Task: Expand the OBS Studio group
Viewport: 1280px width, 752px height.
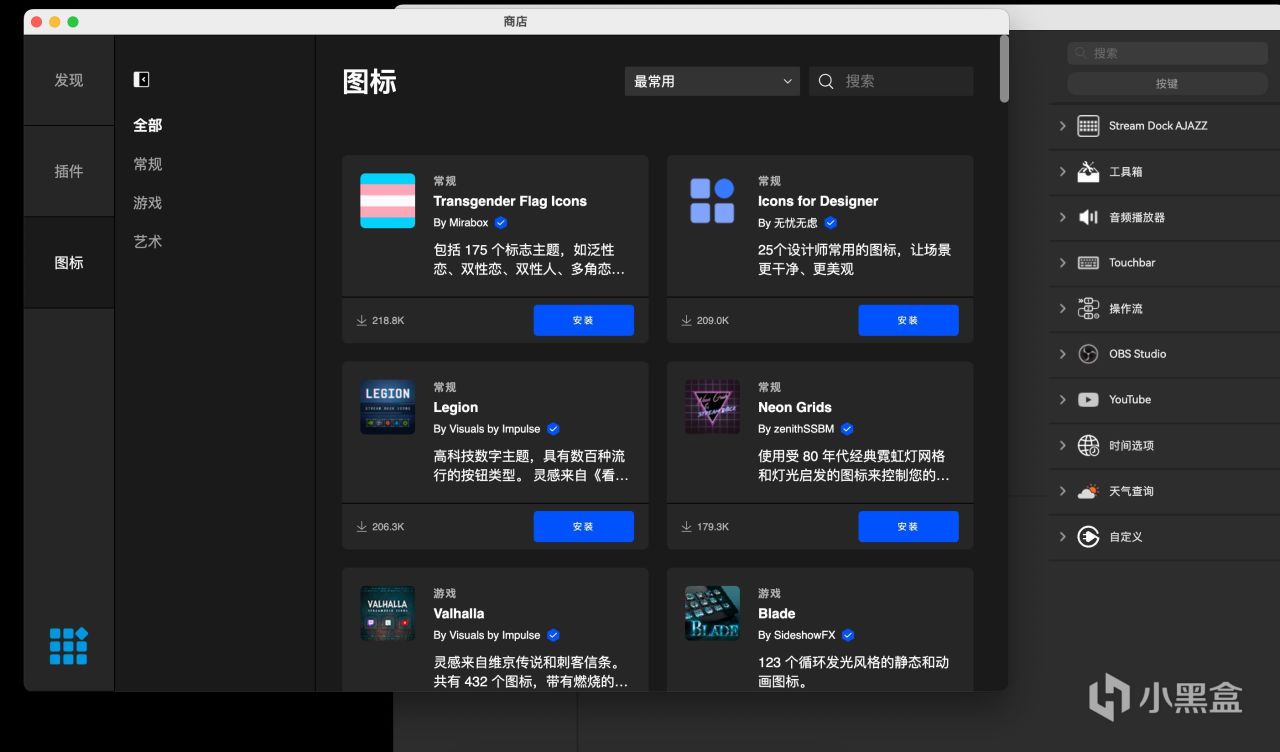Action: [1062, 354]
